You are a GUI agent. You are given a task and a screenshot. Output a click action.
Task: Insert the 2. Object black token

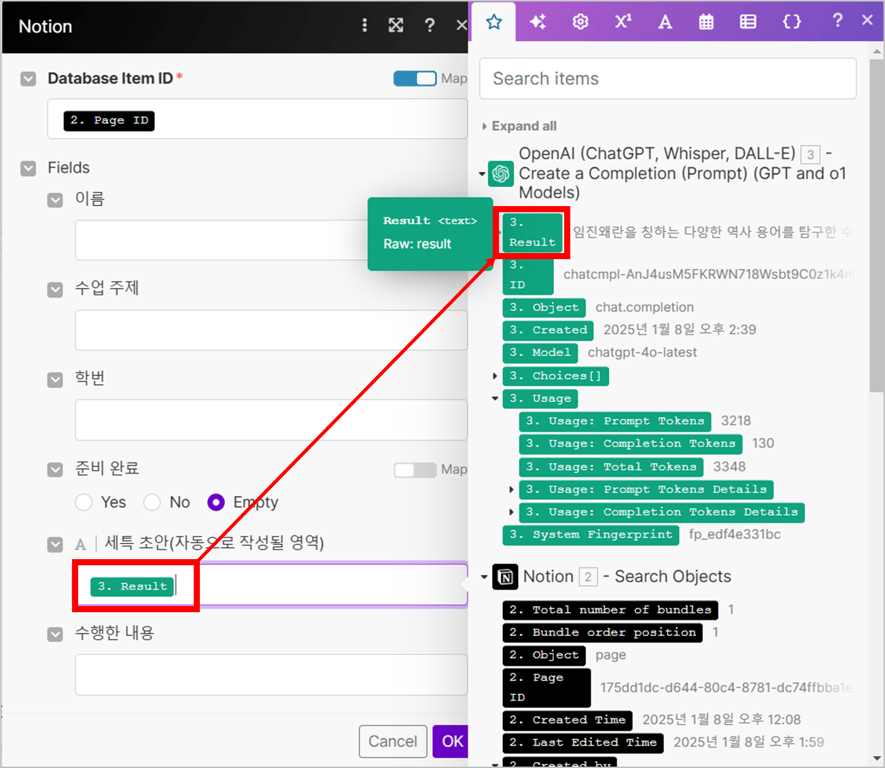[x=544, y=655]
